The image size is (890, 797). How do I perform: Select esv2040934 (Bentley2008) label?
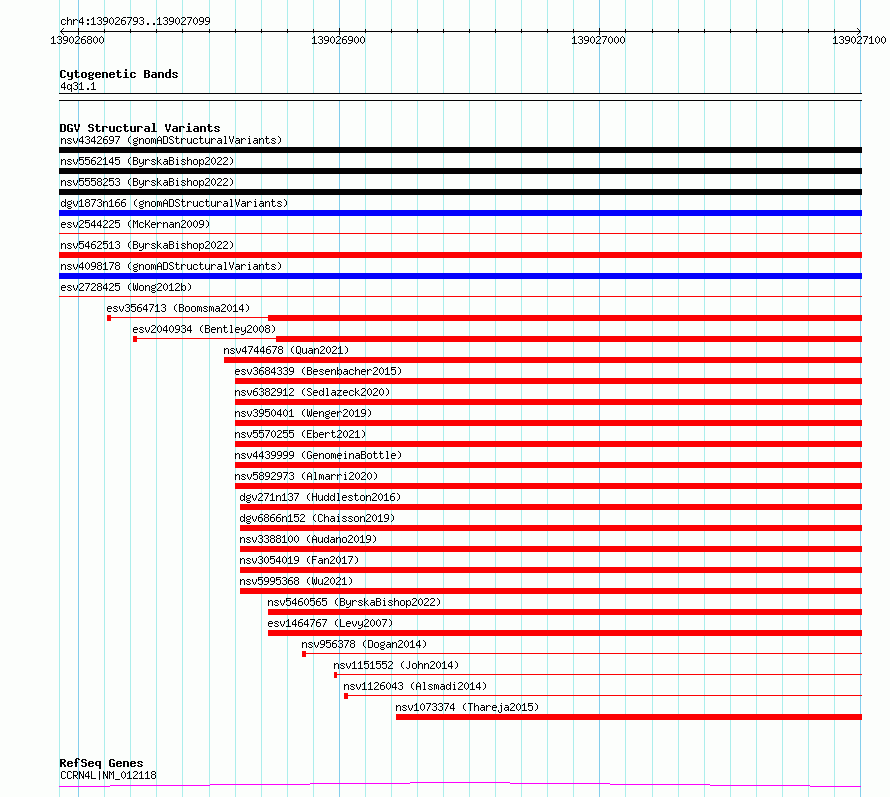204,329
